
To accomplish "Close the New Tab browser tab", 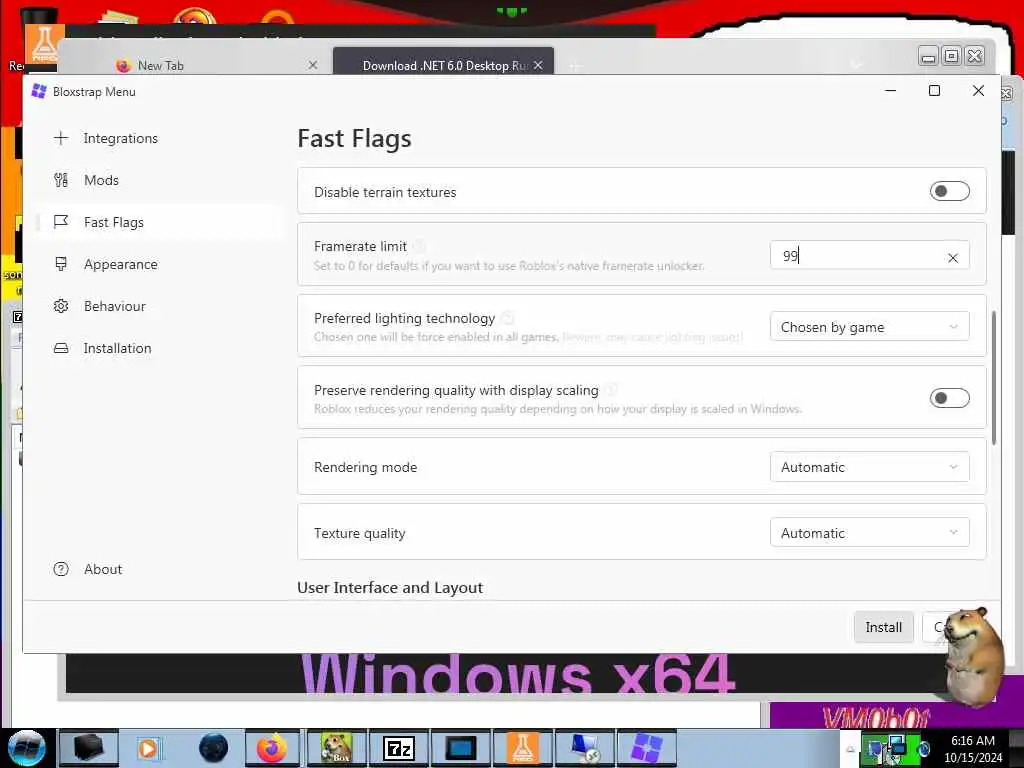I will coord(313,65).
